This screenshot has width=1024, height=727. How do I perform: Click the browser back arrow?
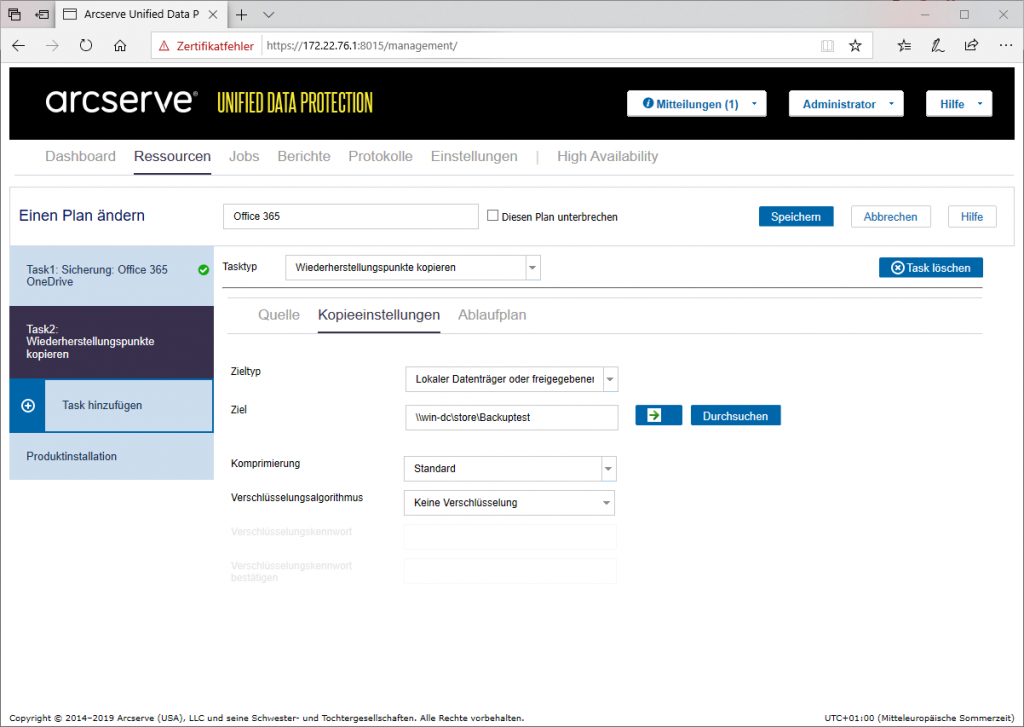click(19, 45)
